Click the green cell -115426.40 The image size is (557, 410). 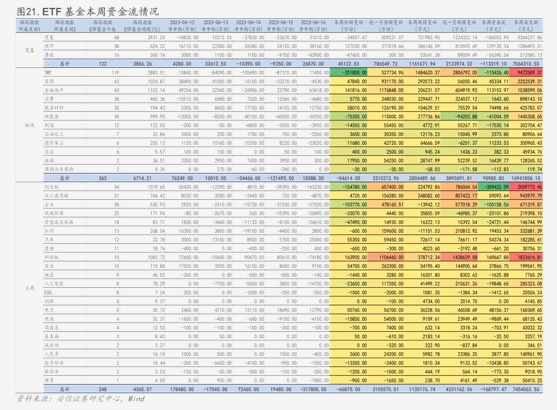pos(494,72)
